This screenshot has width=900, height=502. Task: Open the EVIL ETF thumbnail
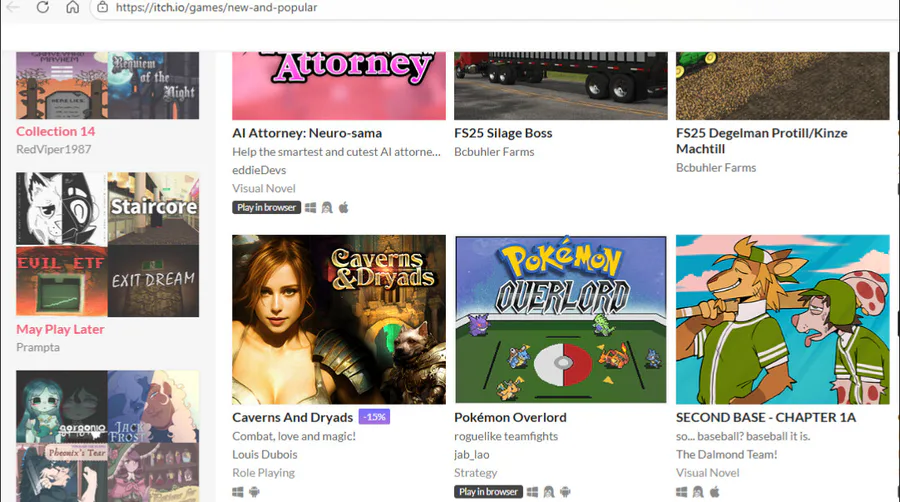tap(61, 281)
